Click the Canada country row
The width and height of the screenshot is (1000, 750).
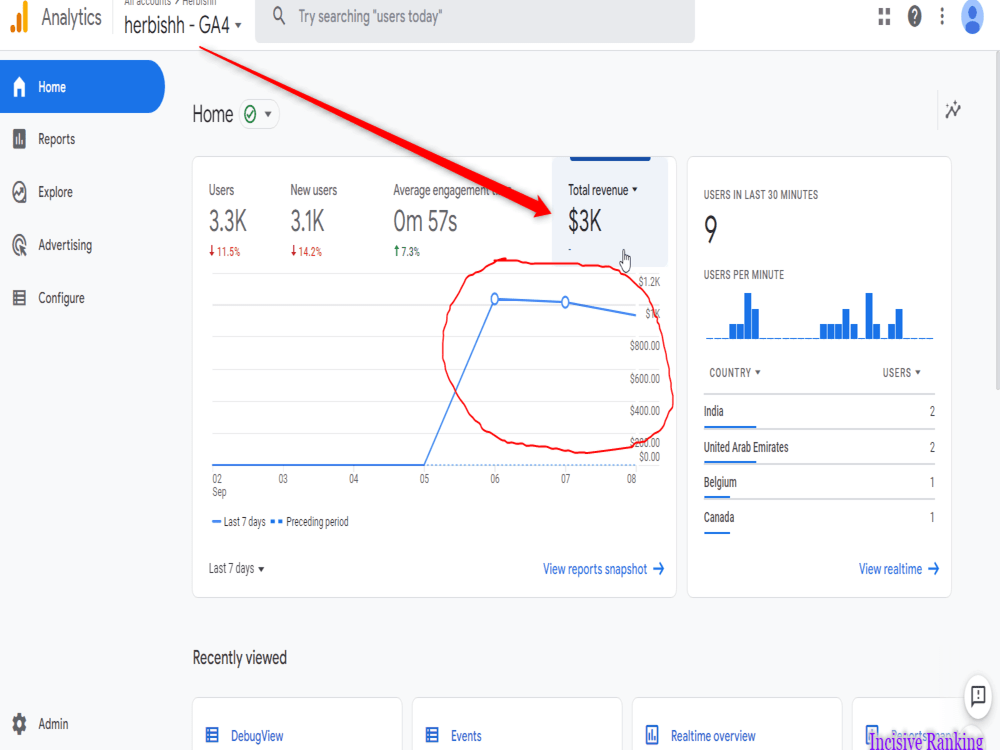coord(819,518)
